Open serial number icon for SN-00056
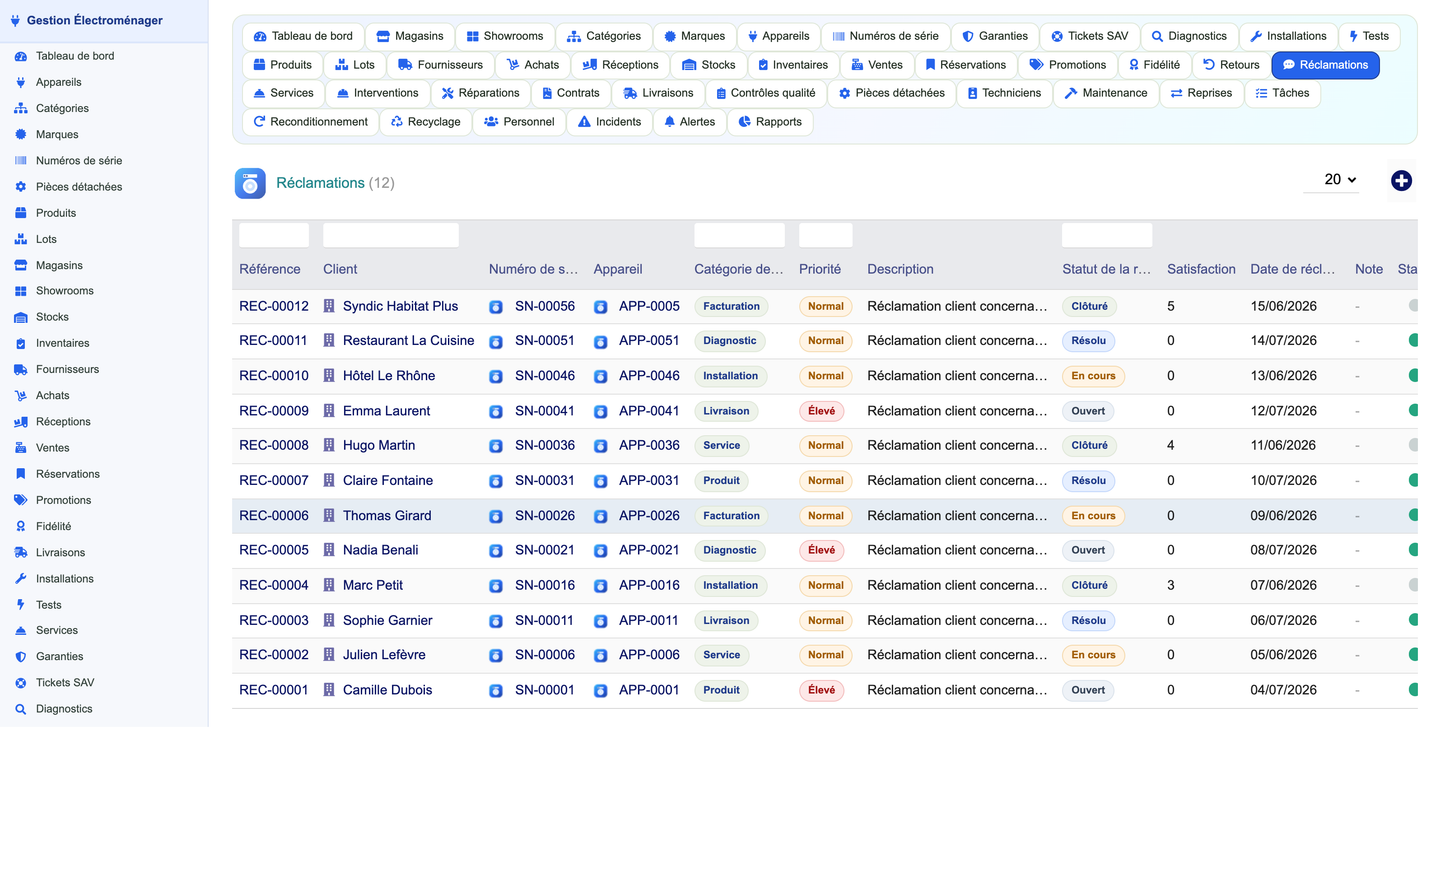The image size is (1445, 894). coord(496,307)
